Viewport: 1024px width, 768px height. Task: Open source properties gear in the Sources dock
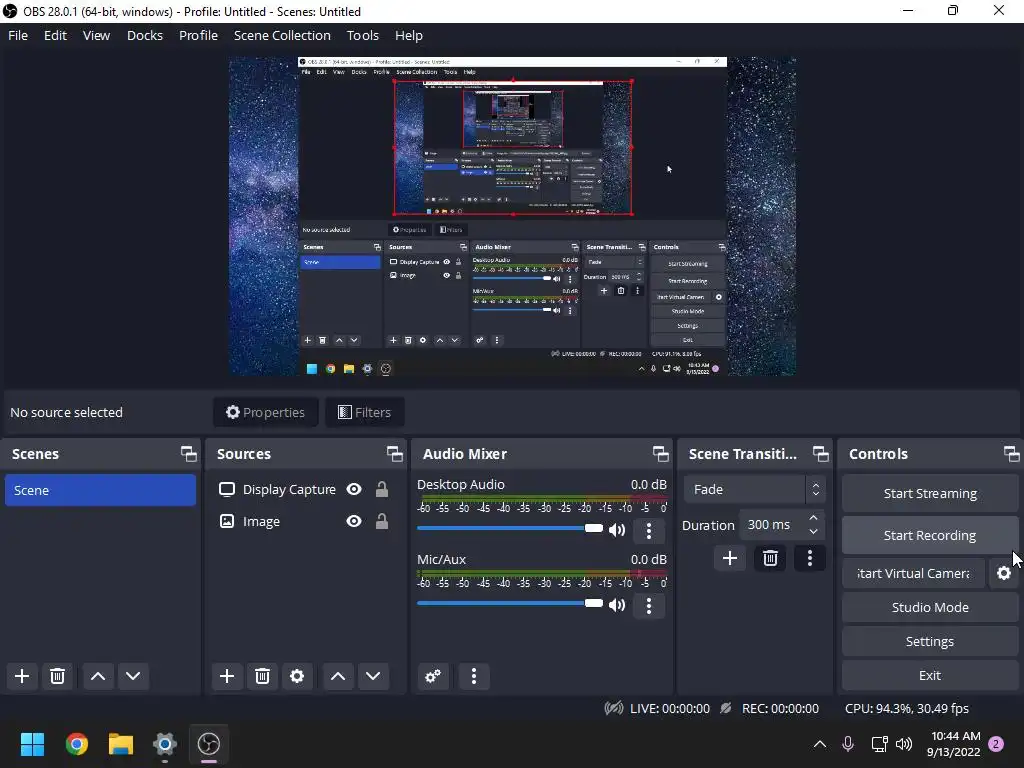297,676
